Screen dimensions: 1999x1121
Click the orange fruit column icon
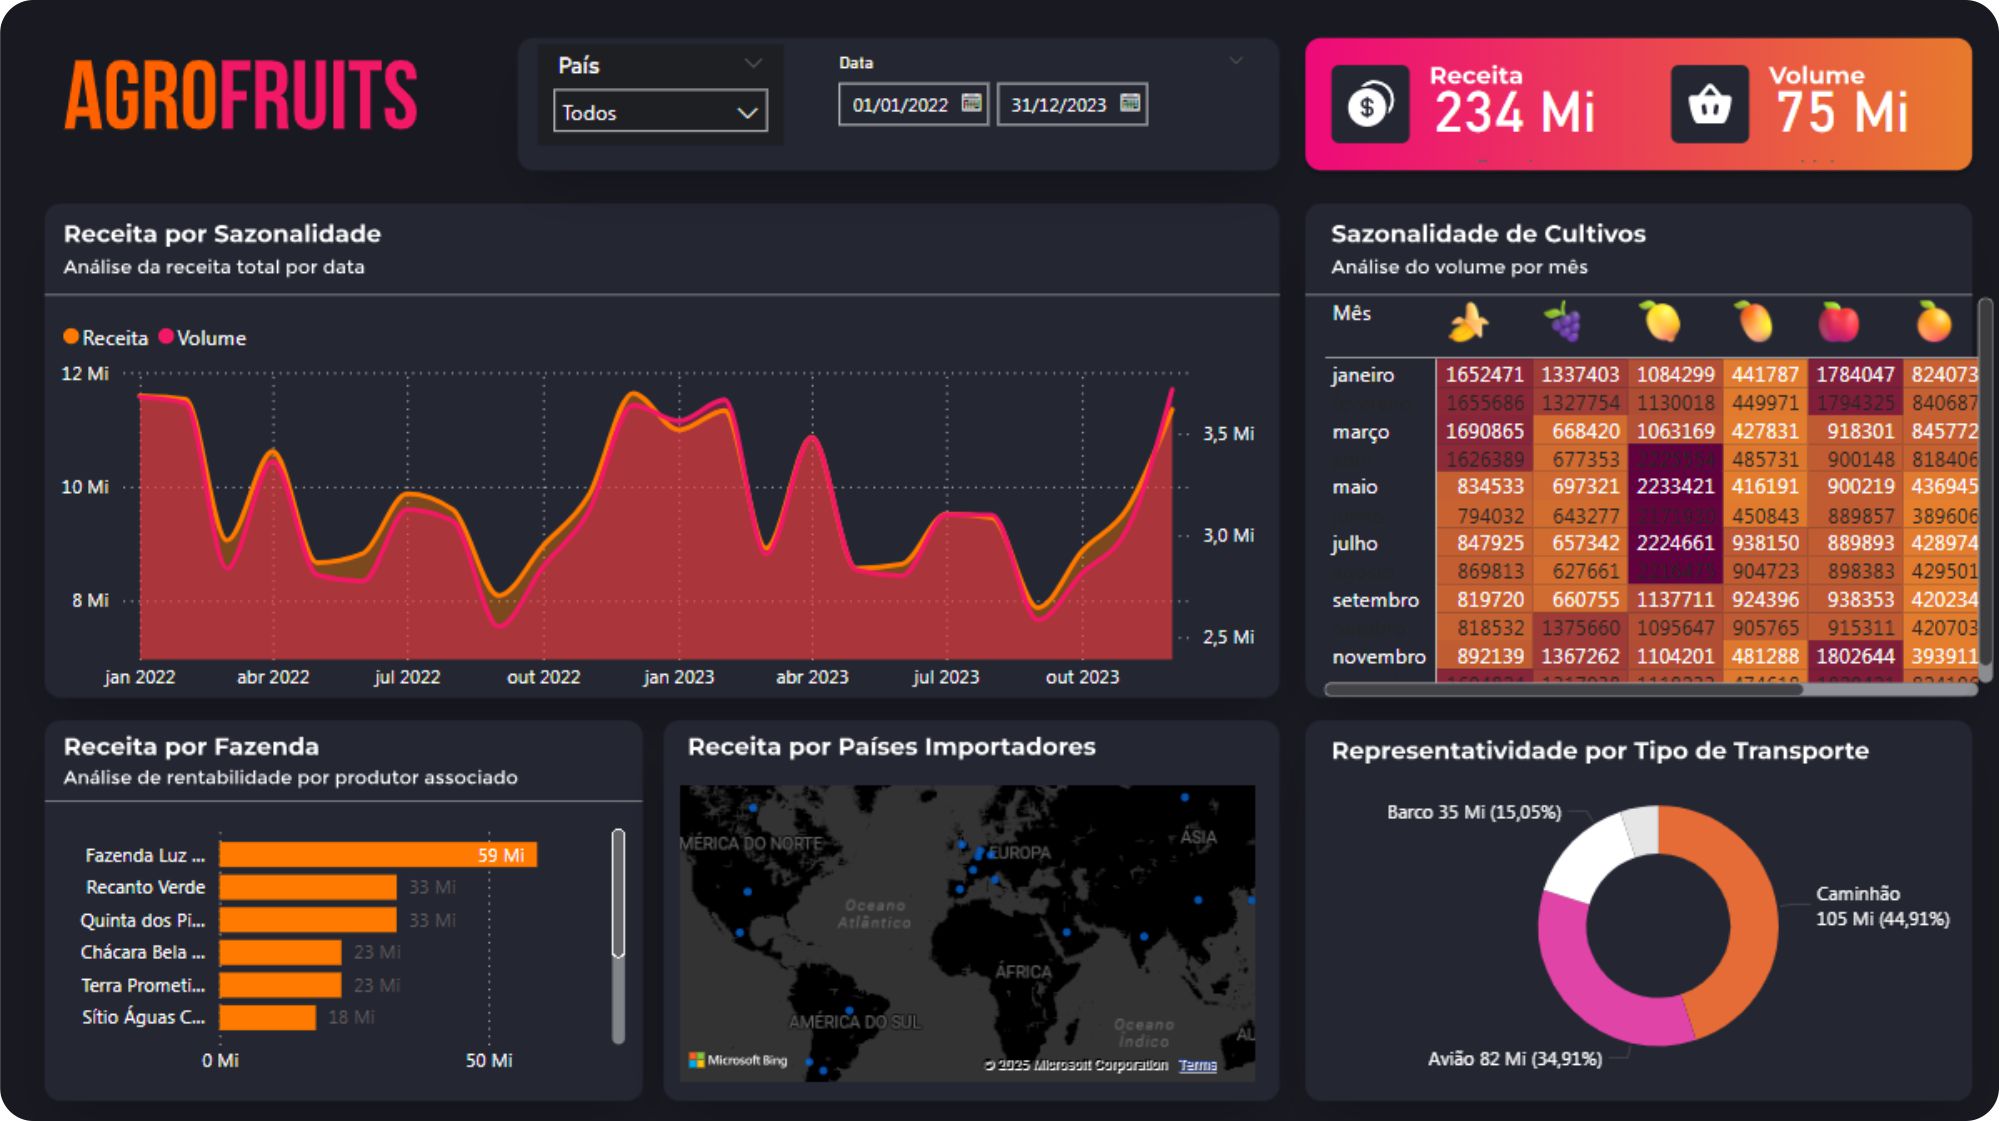(1933, 322)
